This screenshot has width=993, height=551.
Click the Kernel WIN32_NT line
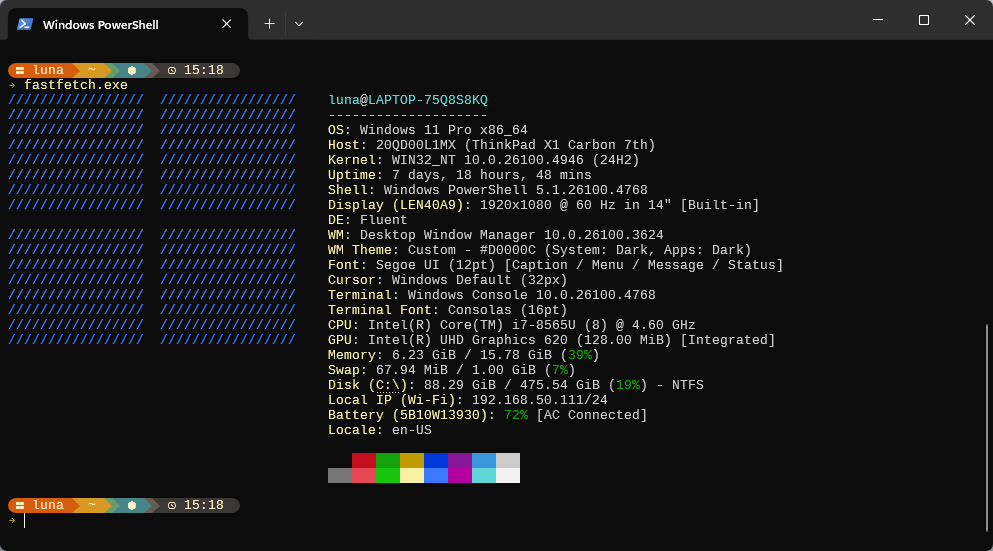pos(483,160)
